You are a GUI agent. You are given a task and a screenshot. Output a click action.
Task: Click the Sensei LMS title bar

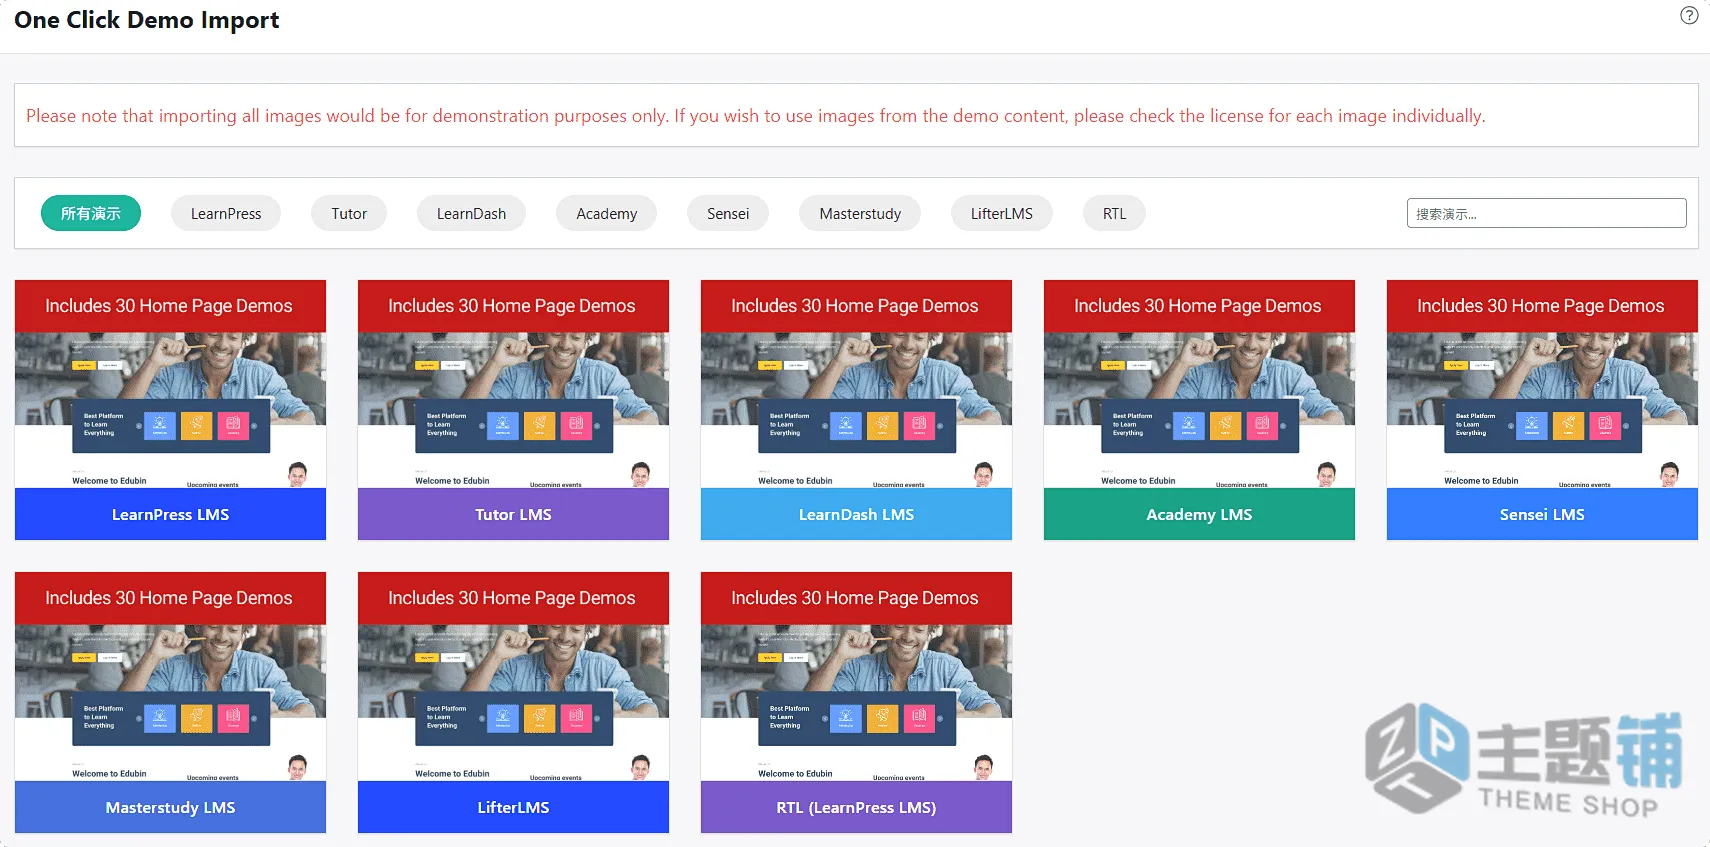pos(1542,514)
